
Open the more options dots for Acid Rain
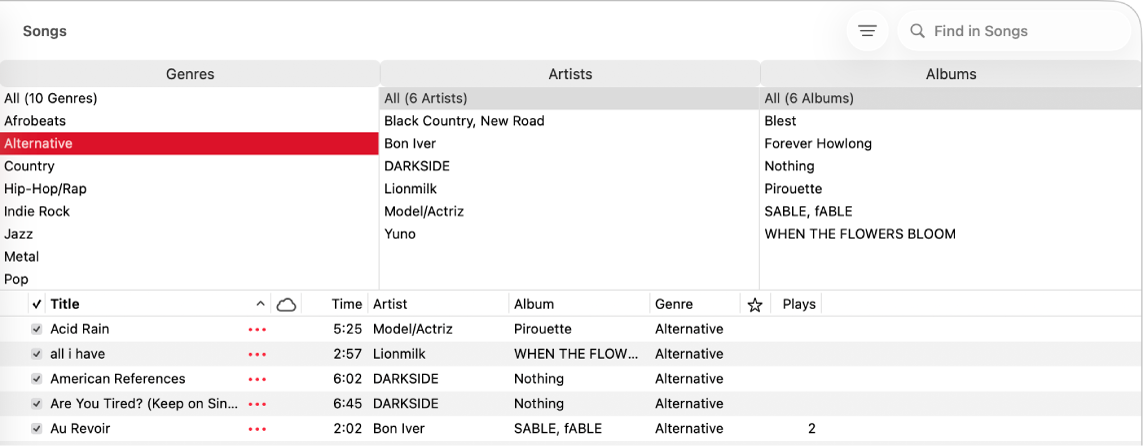coord(257,329)
